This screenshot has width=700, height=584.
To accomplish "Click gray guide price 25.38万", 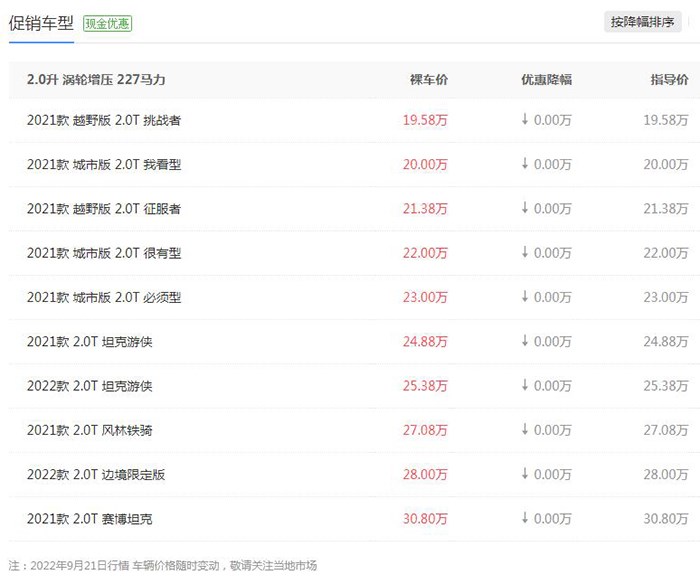I will 666,386.
